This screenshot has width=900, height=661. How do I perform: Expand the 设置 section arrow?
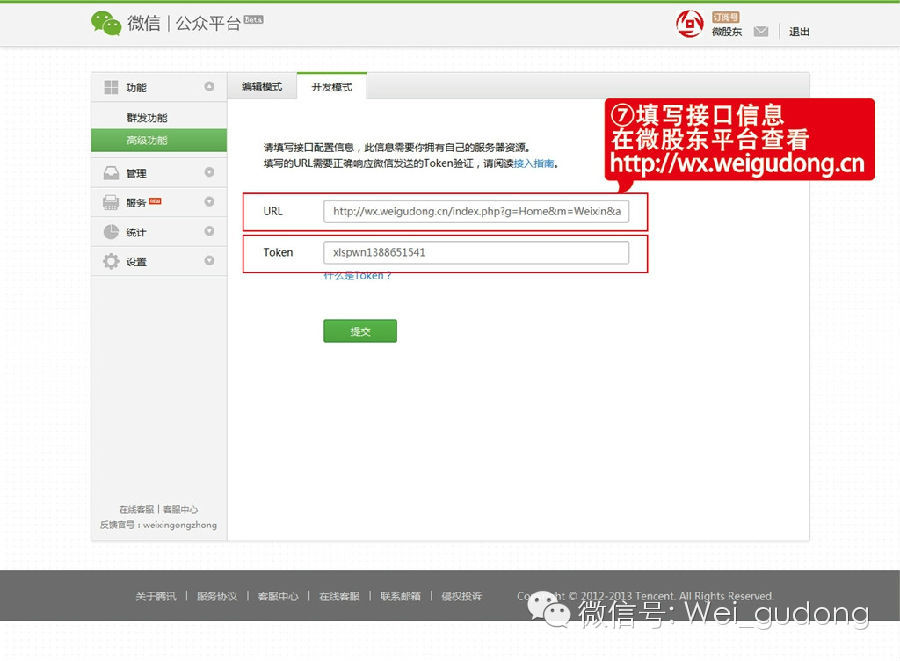pyautogui.click(x=209, y=260)
